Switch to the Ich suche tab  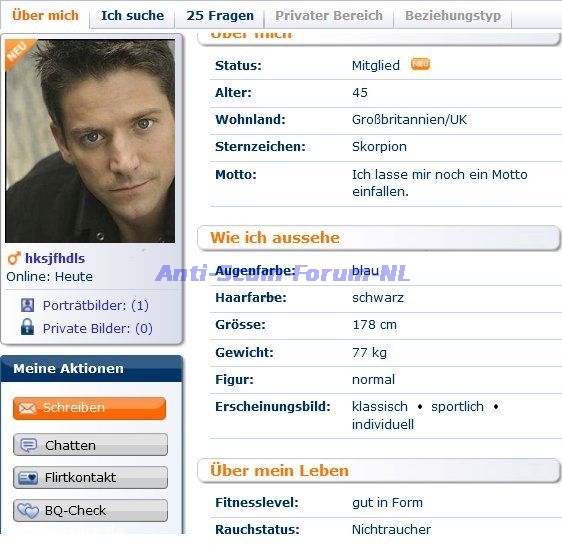tap(132, 15)
